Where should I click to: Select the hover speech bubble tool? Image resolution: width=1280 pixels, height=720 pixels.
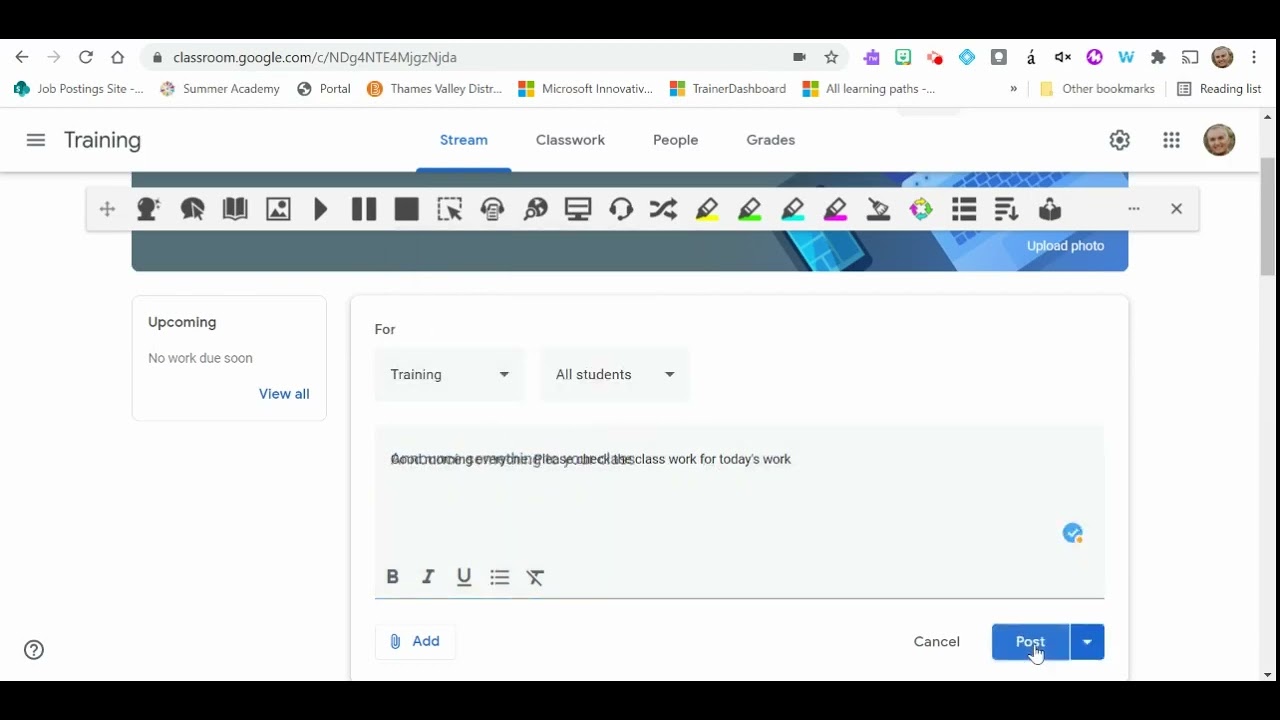(x=192, y=209)
